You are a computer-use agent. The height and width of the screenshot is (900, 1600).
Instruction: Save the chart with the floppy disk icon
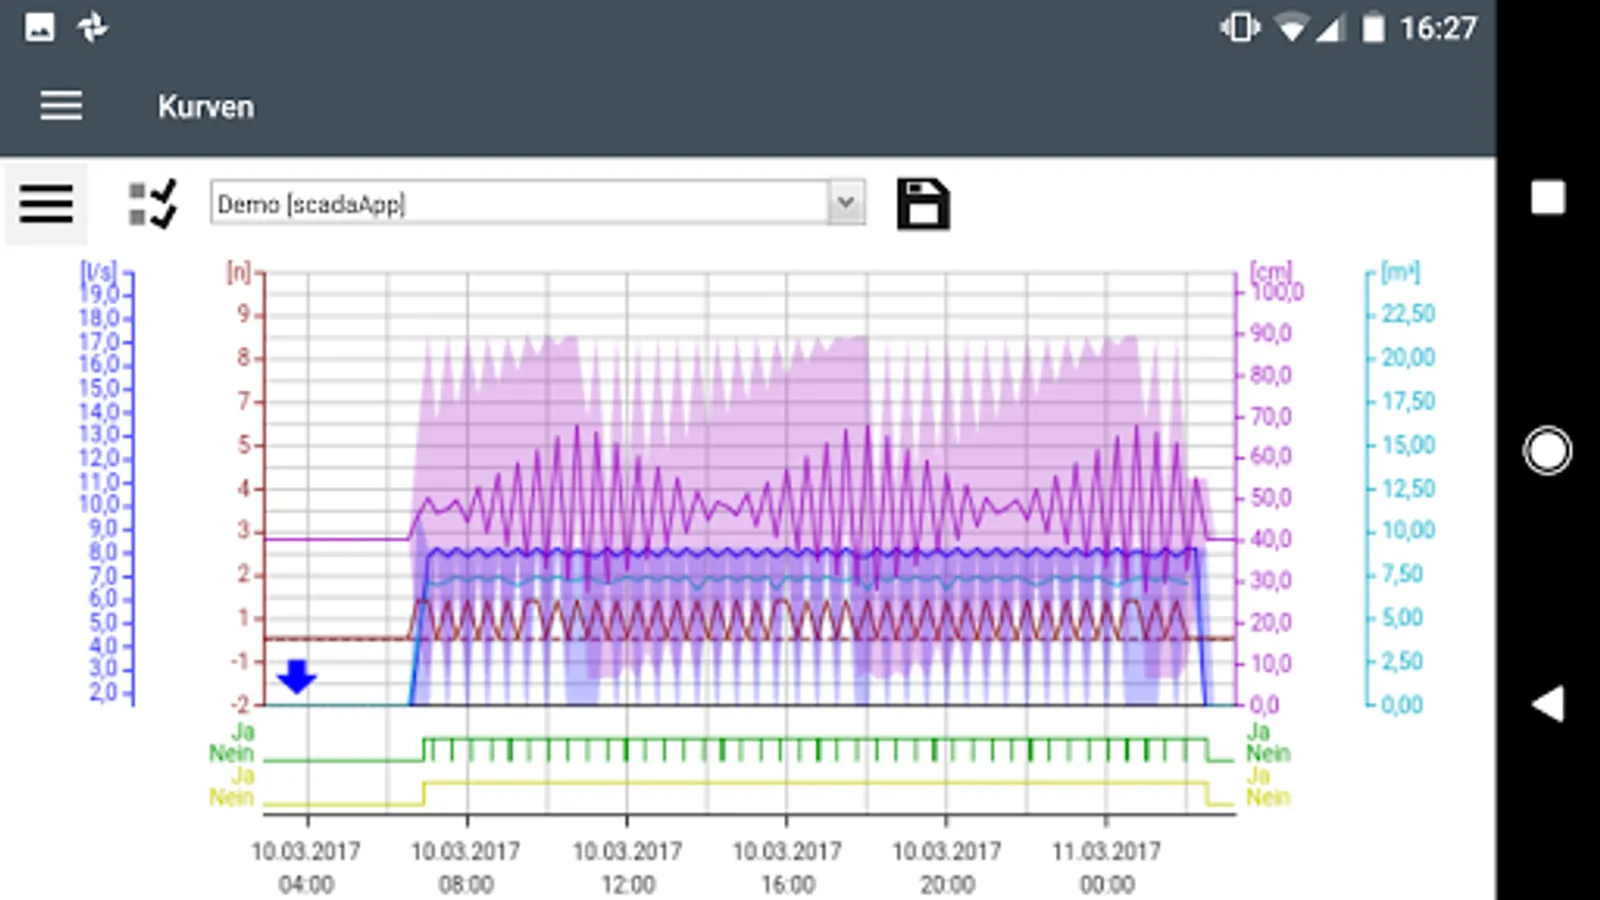[922, 204]
